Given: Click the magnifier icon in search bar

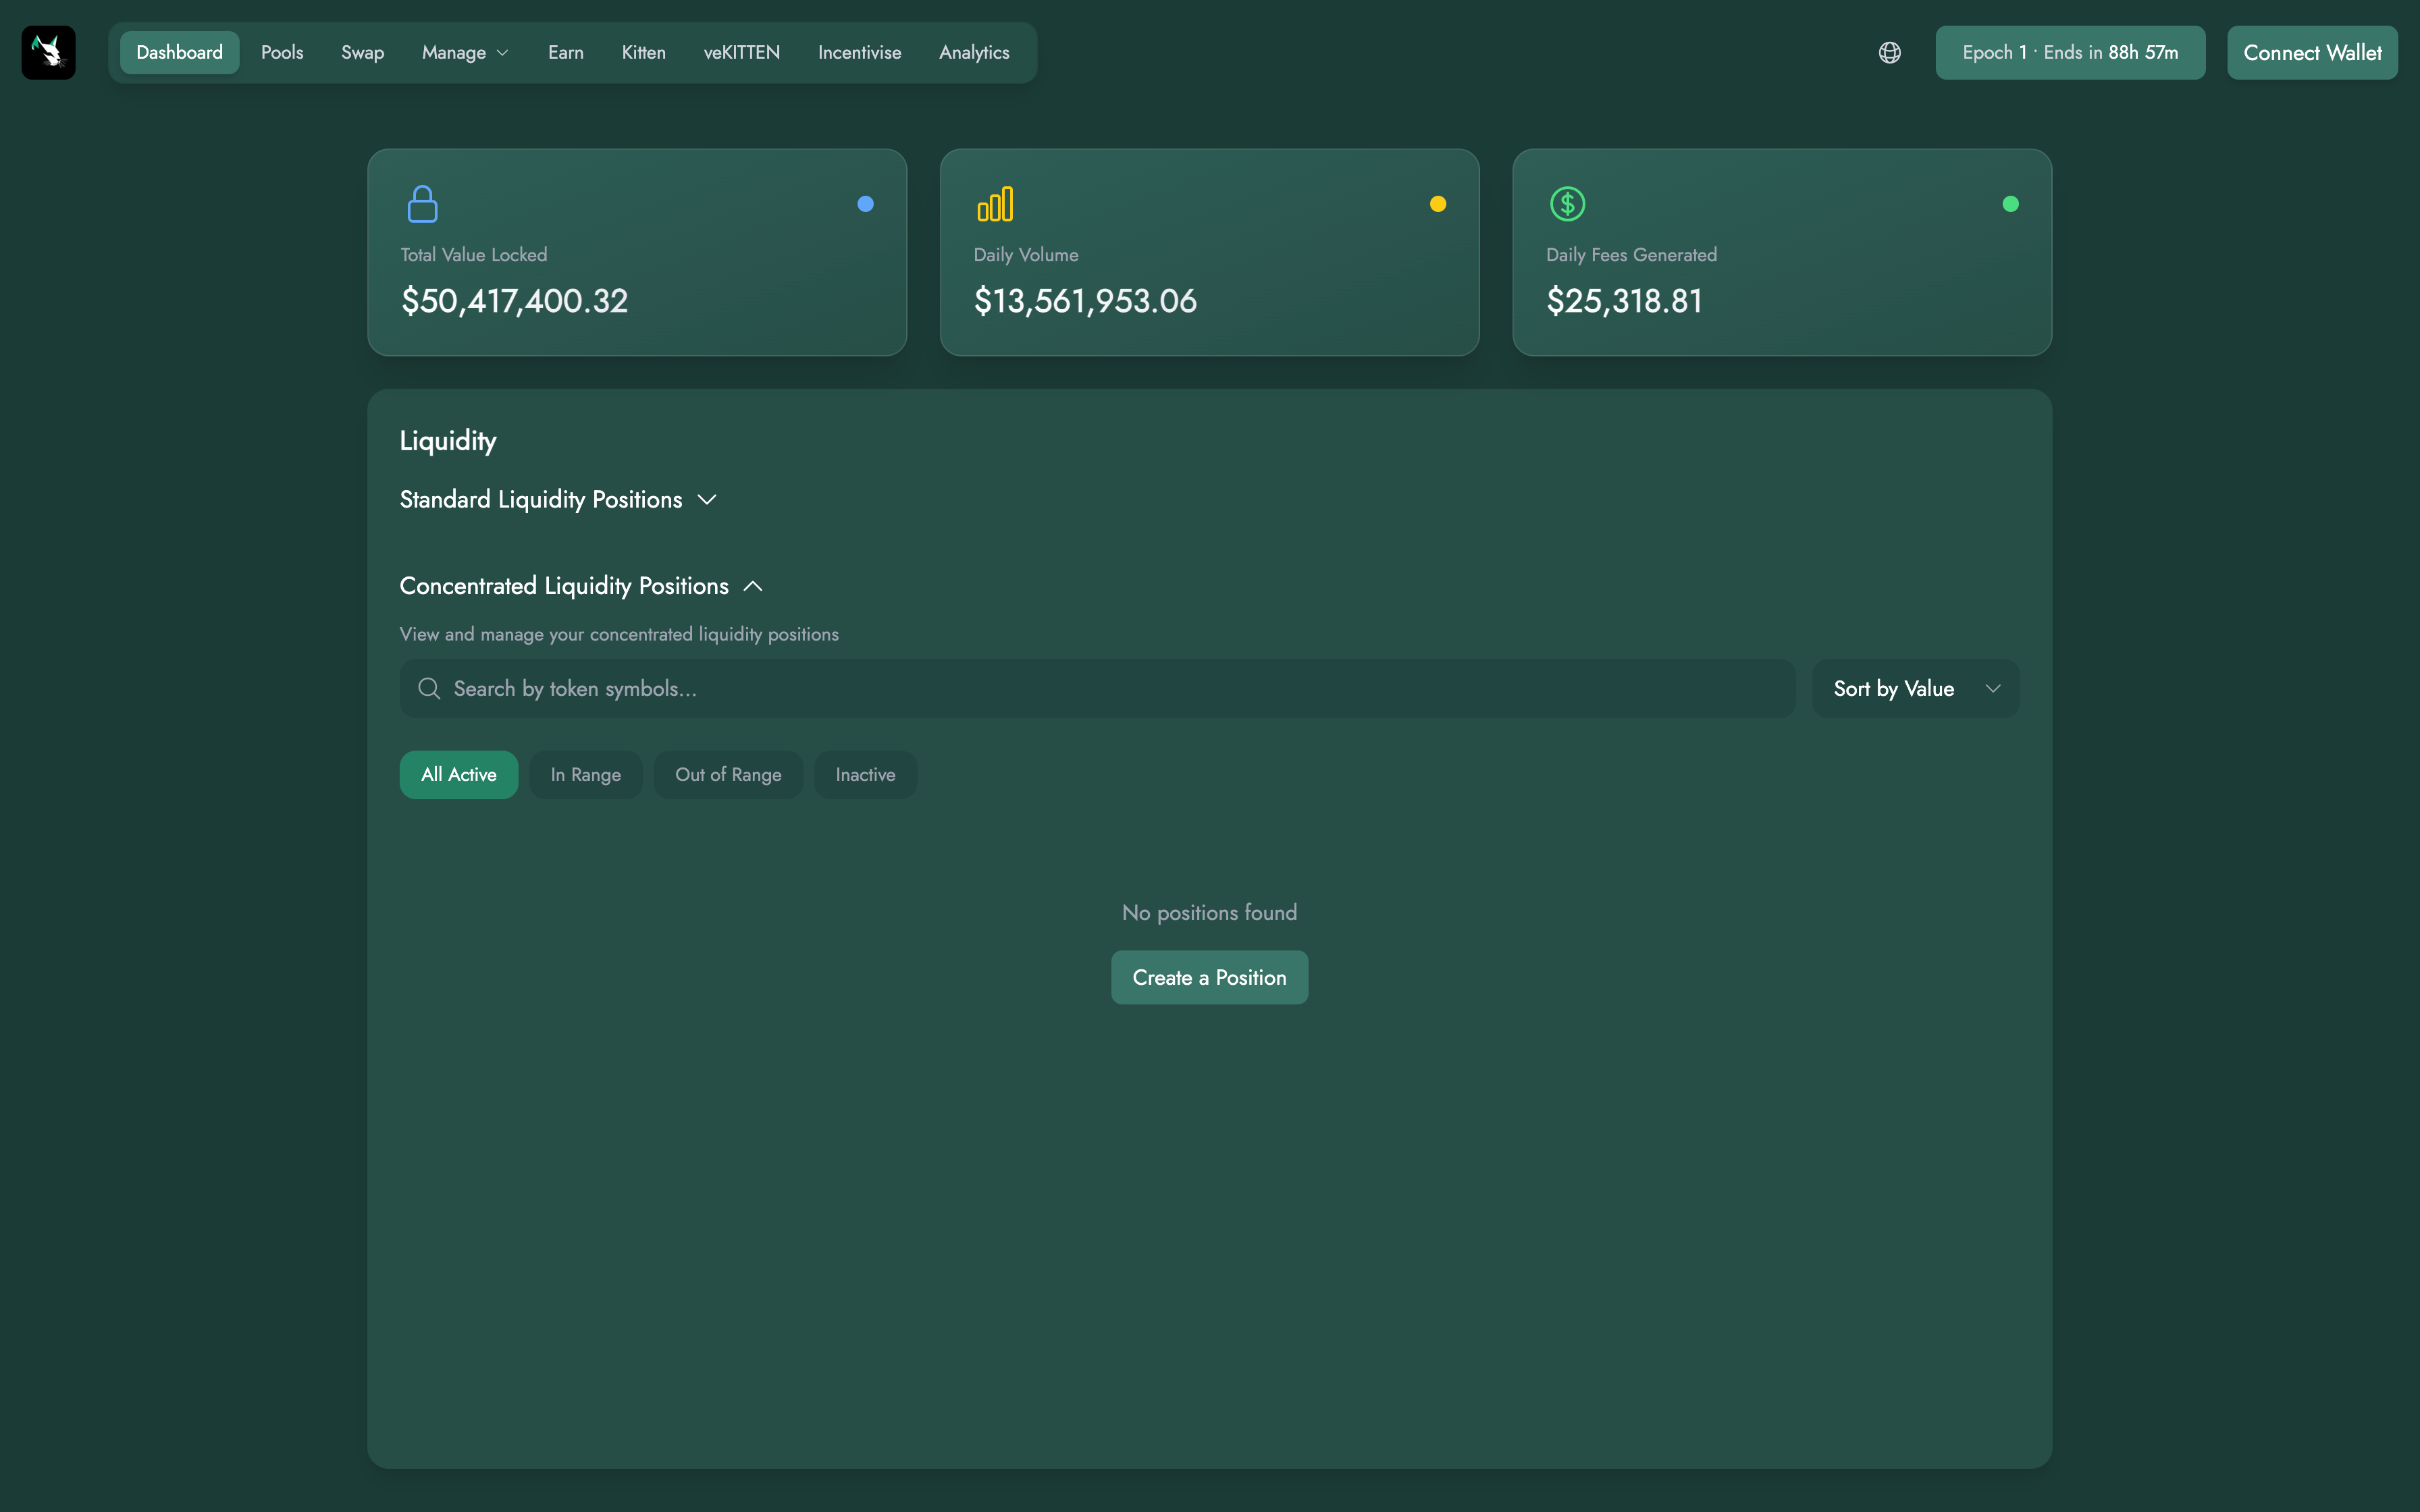Looking at the screenshot, I should coord(429,688).
